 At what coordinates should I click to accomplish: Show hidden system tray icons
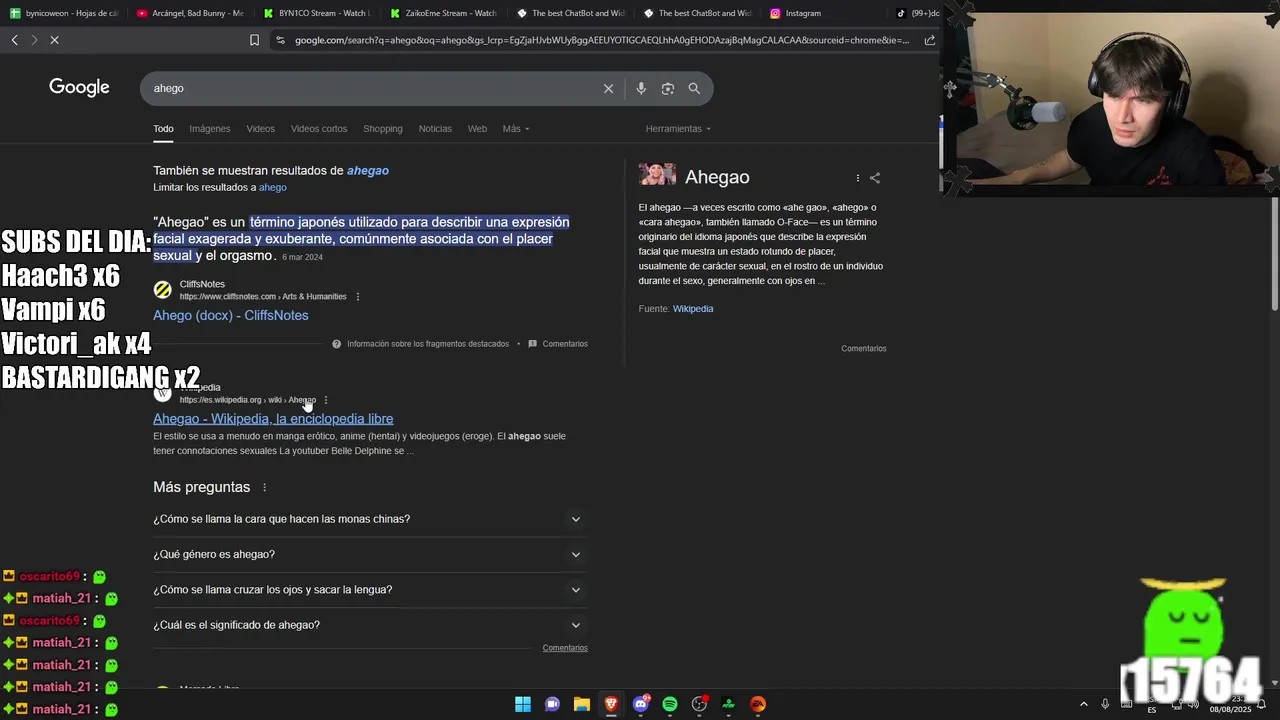point(1083,704)
